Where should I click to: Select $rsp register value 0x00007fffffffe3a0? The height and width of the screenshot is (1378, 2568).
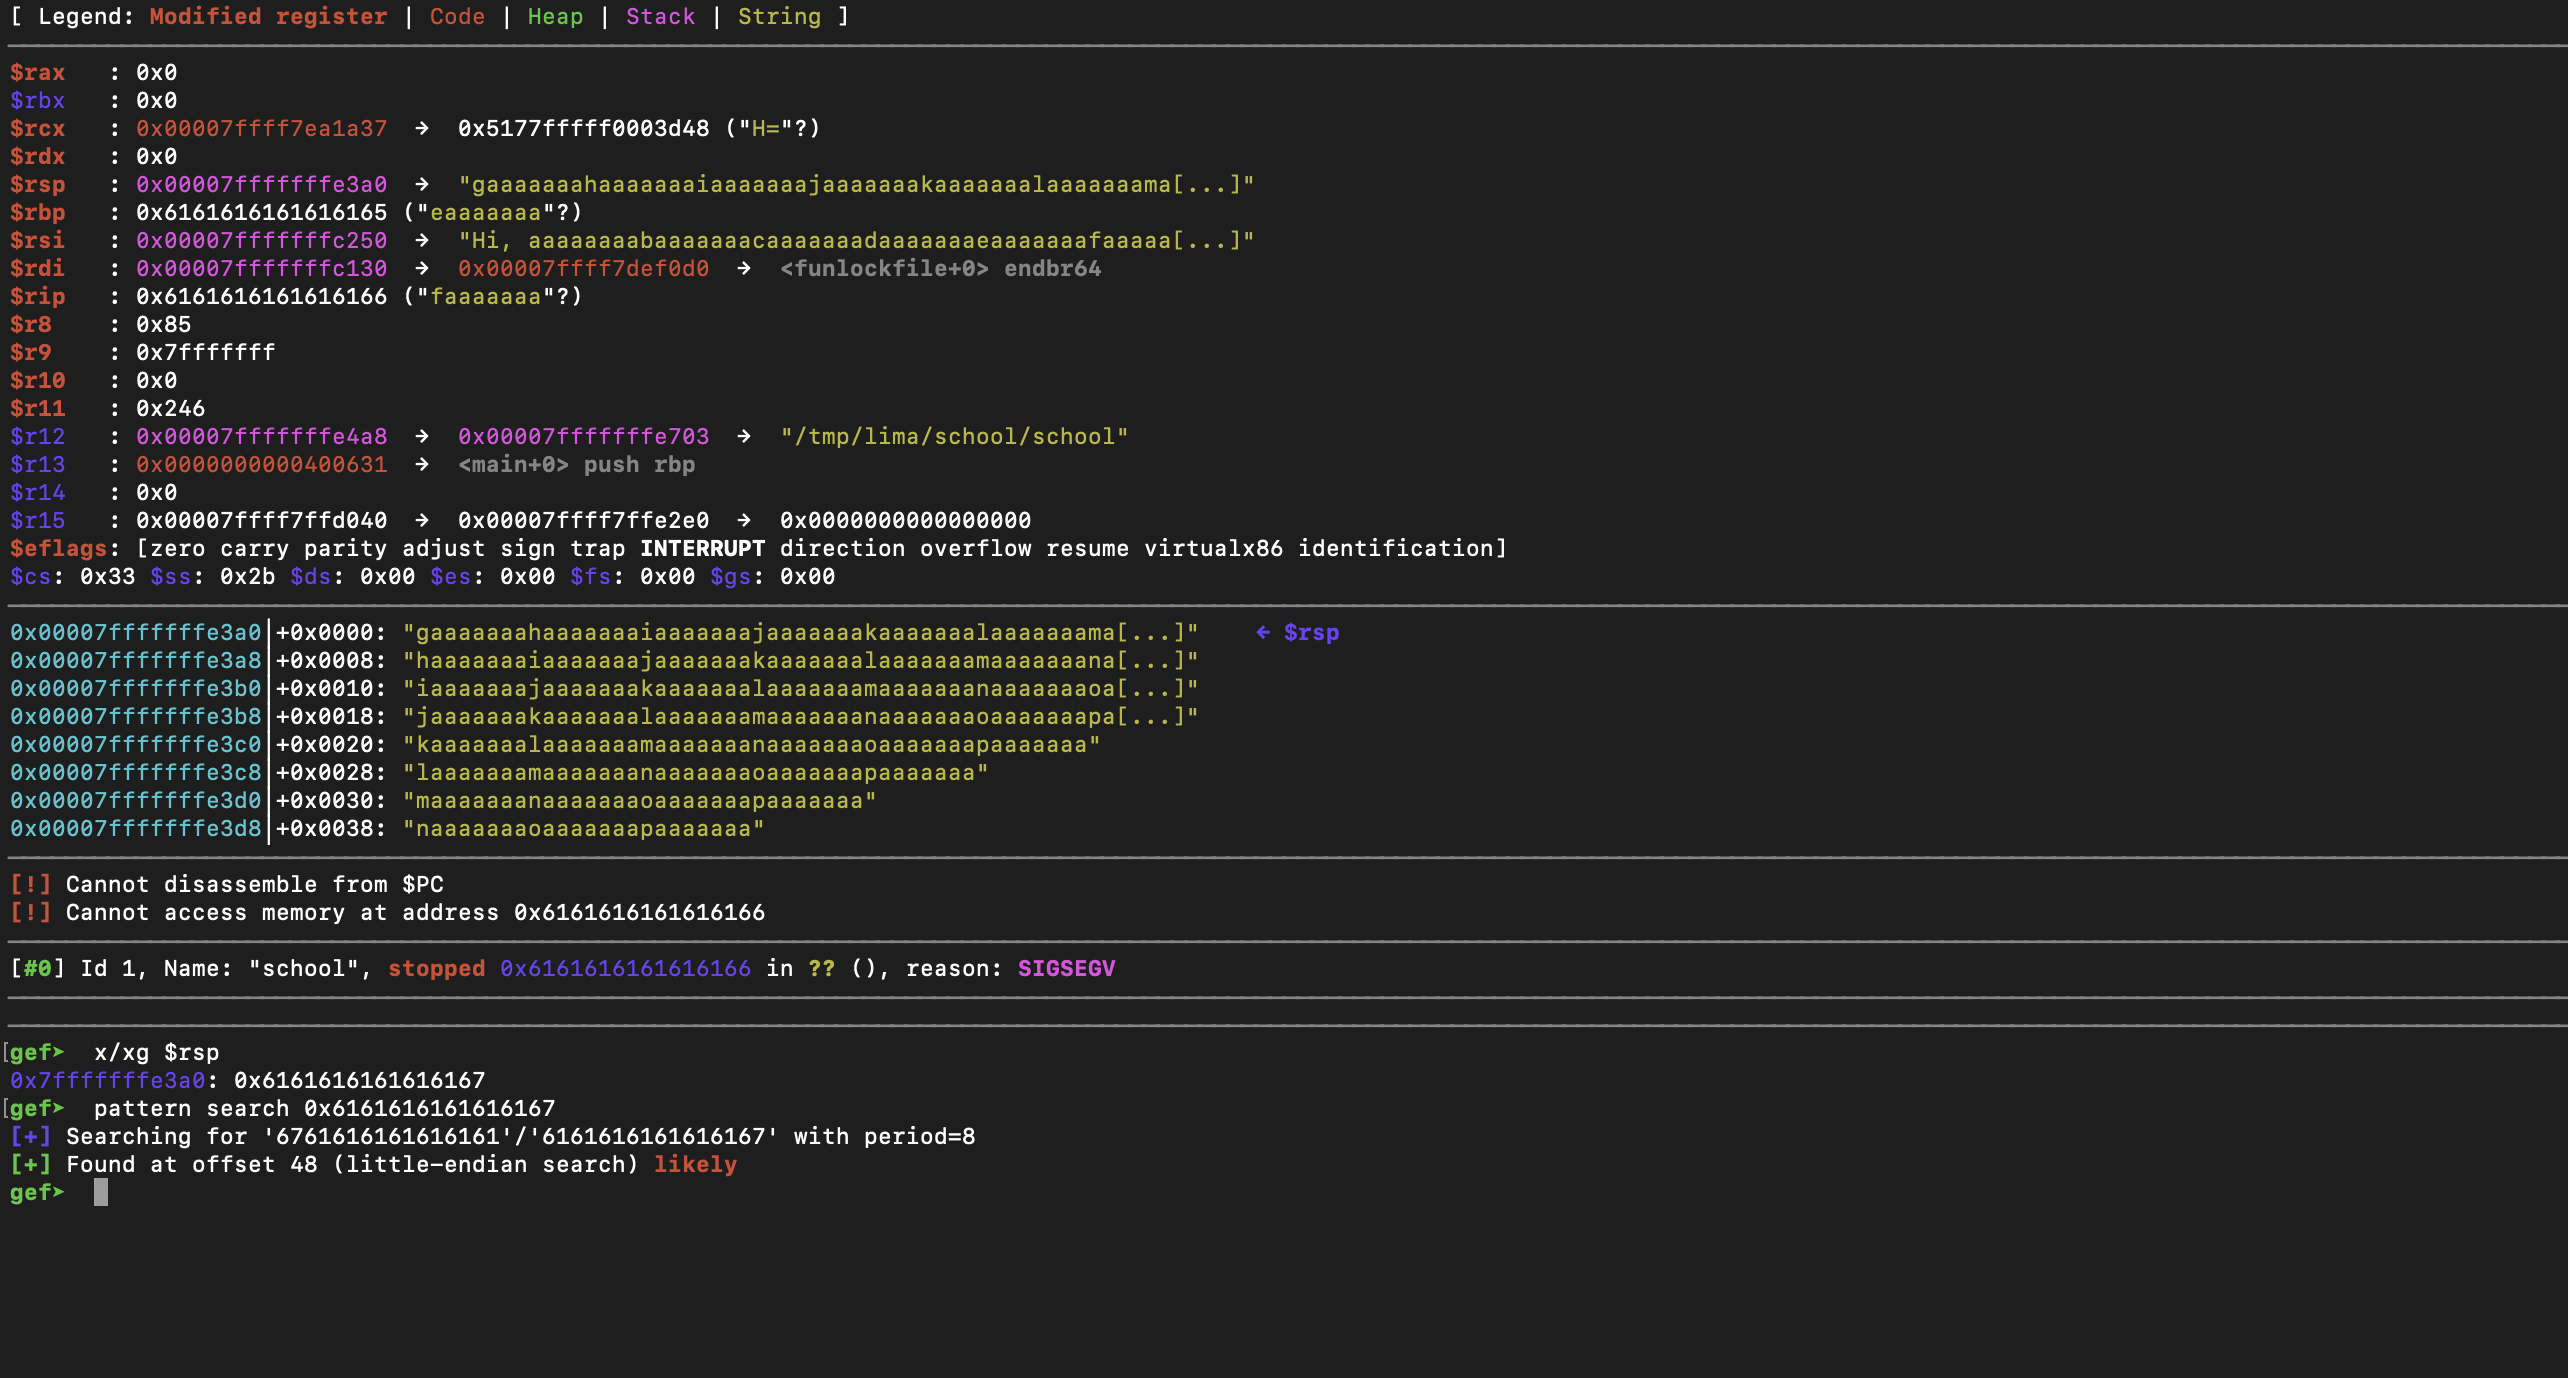click(261, 185)
